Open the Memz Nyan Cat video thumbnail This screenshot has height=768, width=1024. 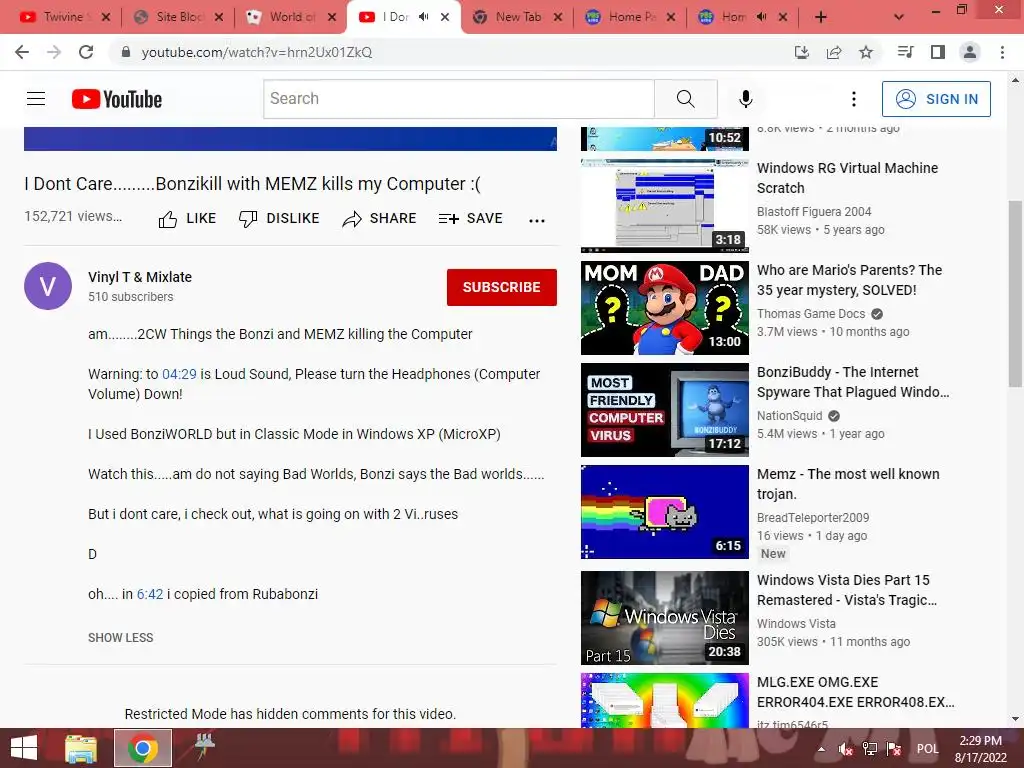[665, 511]
